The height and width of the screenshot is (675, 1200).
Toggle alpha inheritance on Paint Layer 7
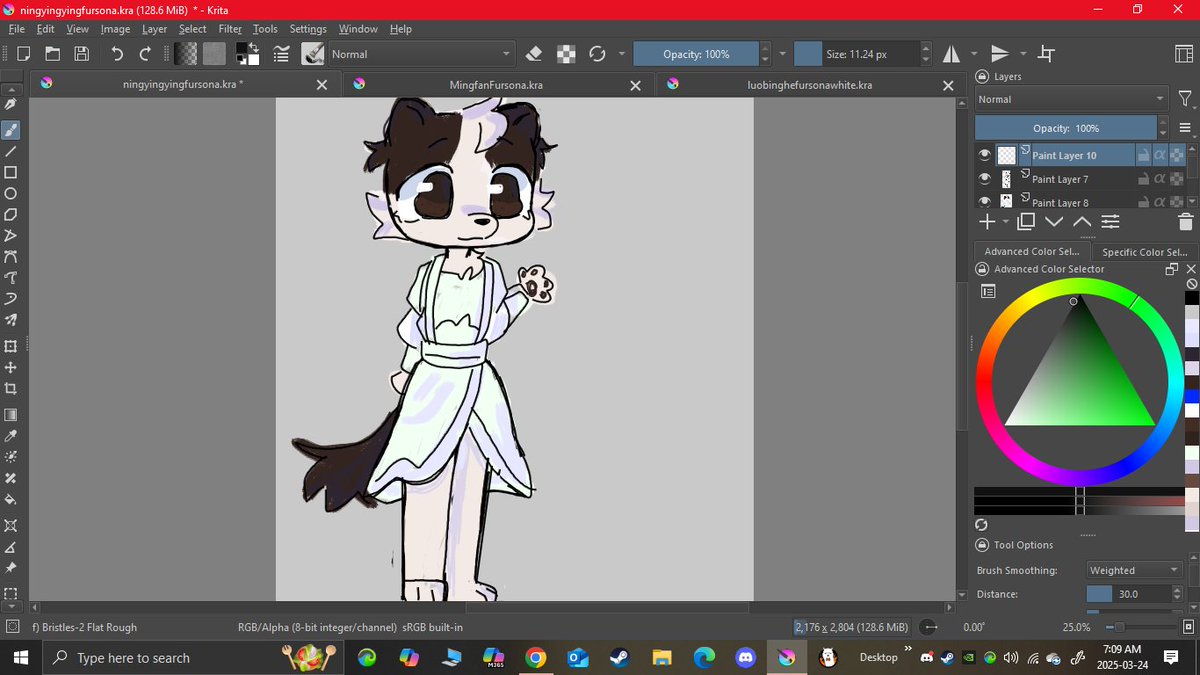tap(1160, 179)
